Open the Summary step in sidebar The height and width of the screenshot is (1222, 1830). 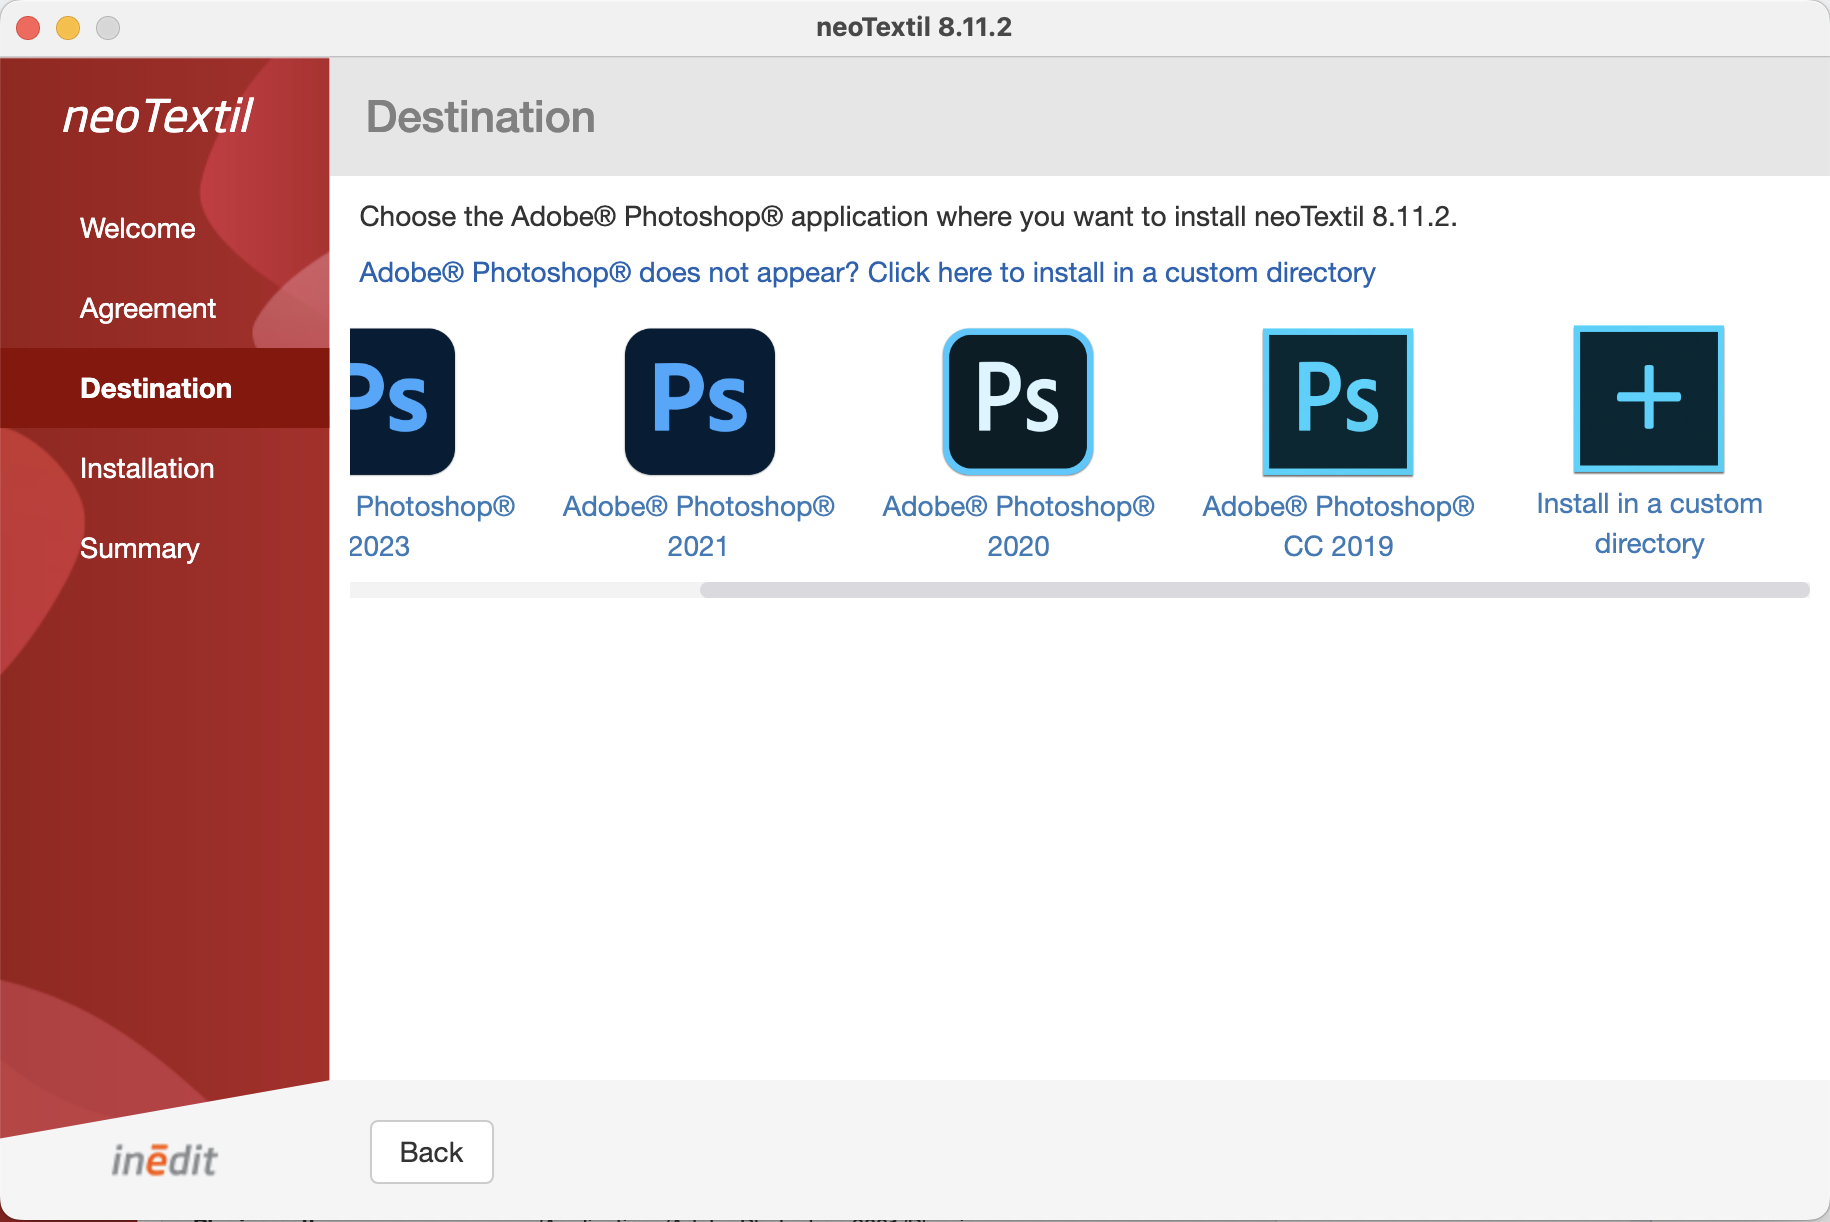(140, 548)
